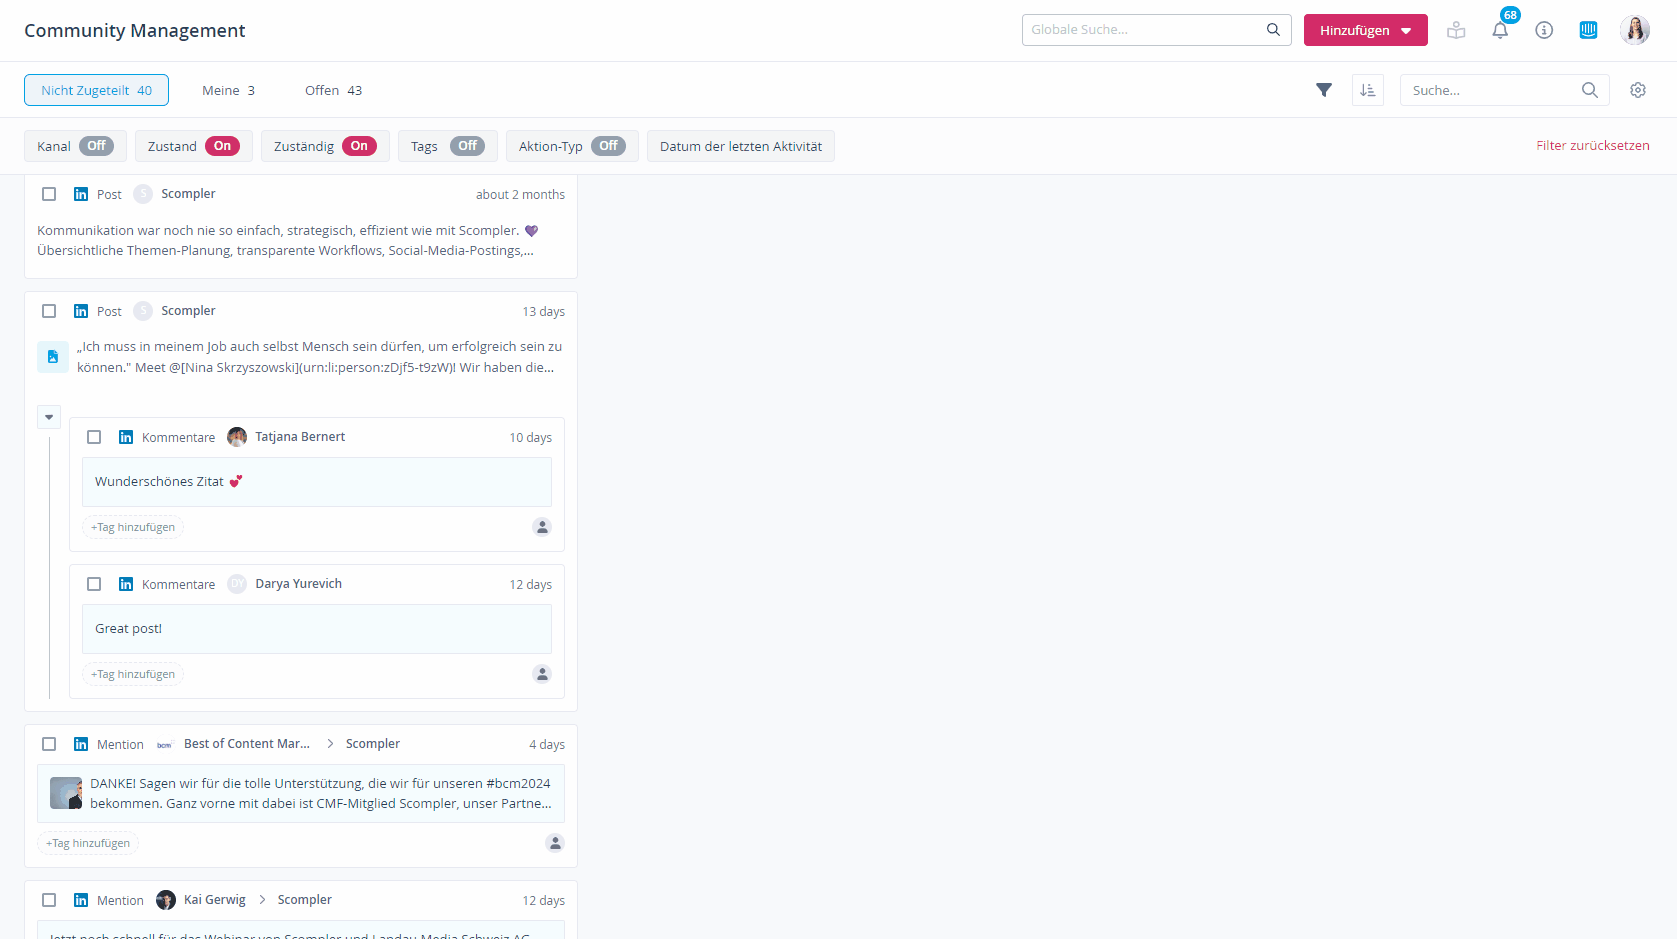Open the Intercom chat icon
The image size is (1677, 939).
click(x=1588, y=31)
